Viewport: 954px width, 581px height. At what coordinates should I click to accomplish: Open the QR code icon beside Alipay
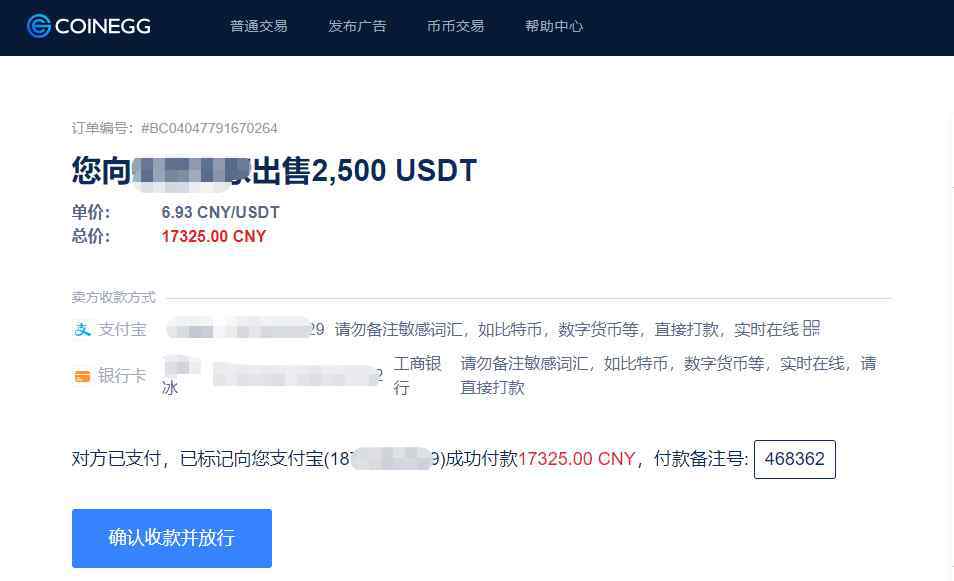point(811,329)
